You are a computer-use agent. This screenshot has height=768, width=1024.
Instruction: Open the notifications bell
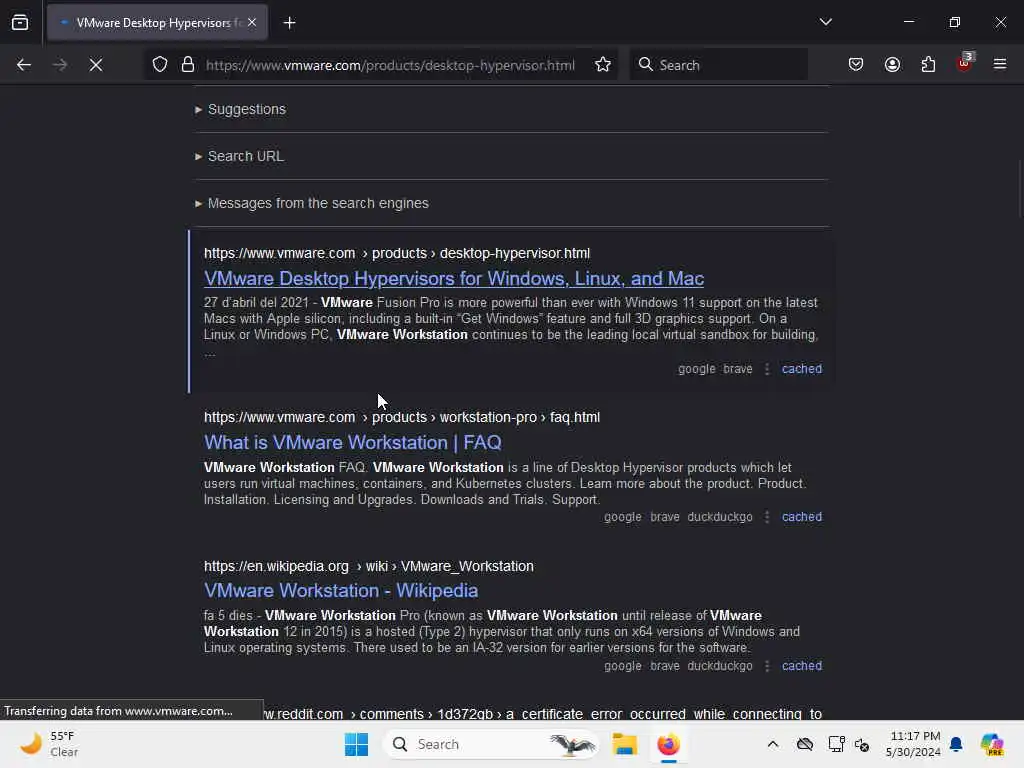956,744
